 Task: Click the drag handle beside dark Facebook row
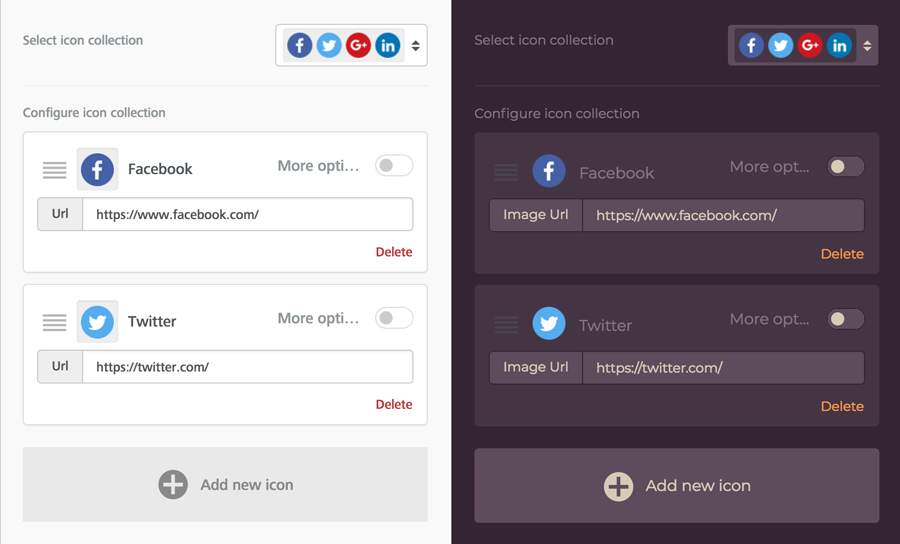coord(506,172)
